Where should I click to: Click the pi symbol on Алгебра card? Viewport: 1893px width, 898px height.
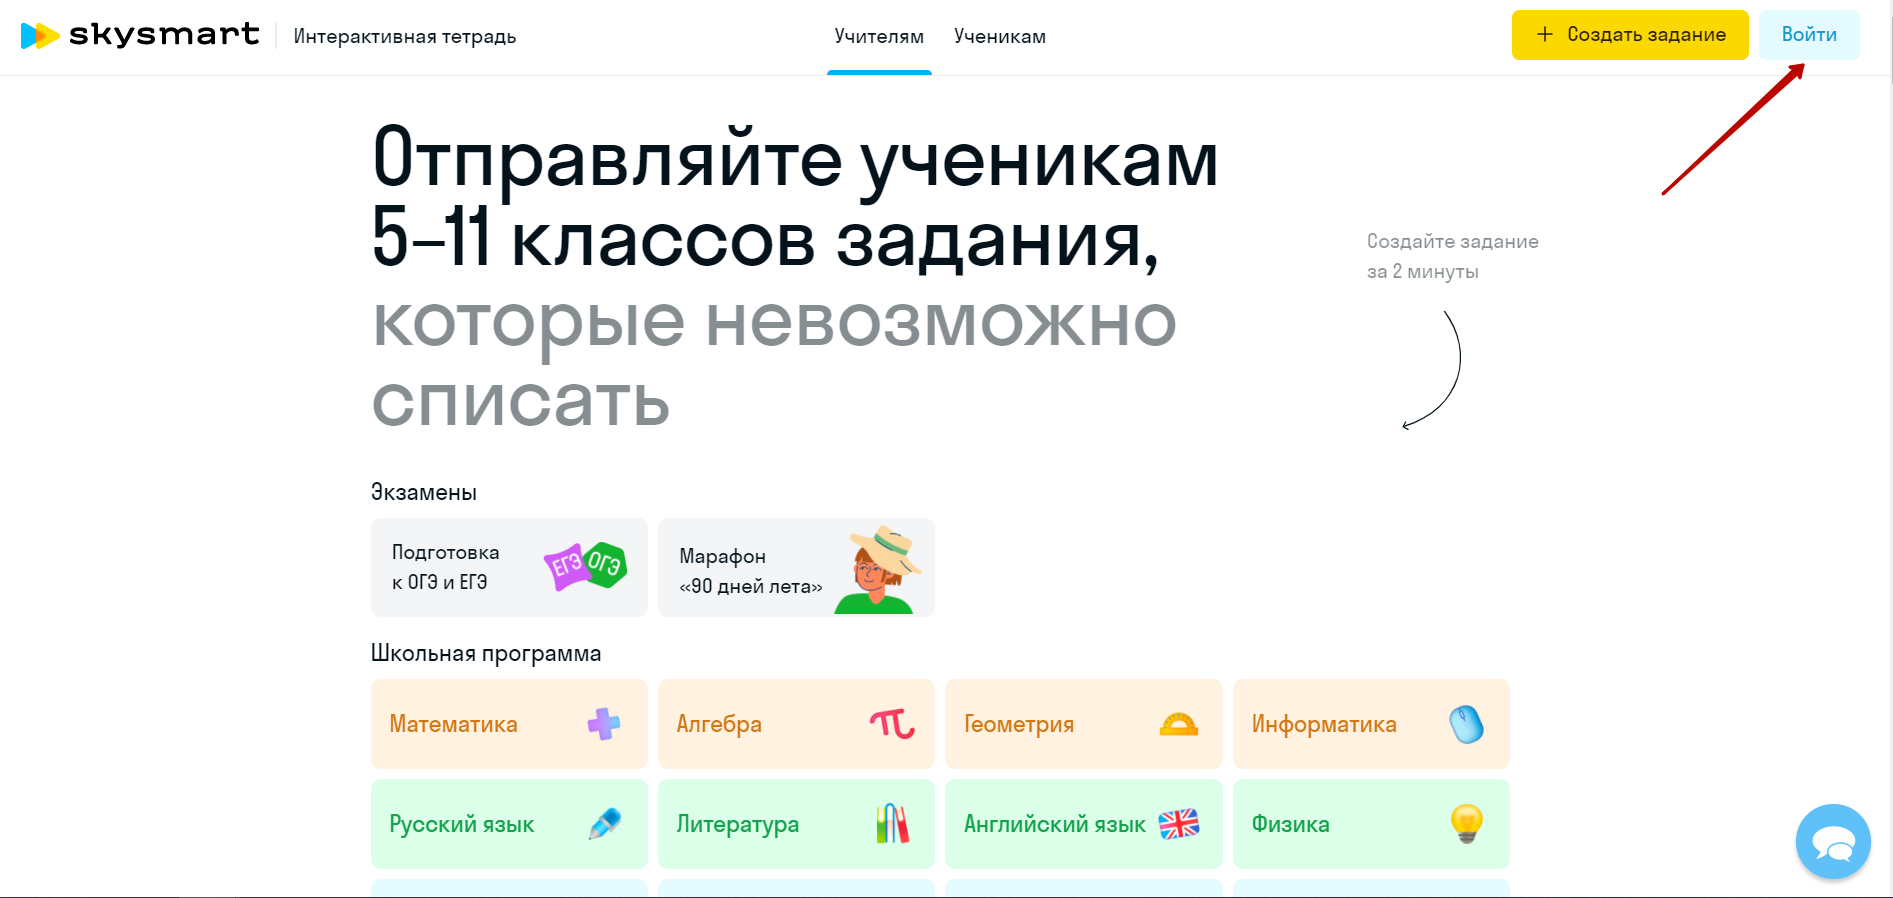(892, 724)
